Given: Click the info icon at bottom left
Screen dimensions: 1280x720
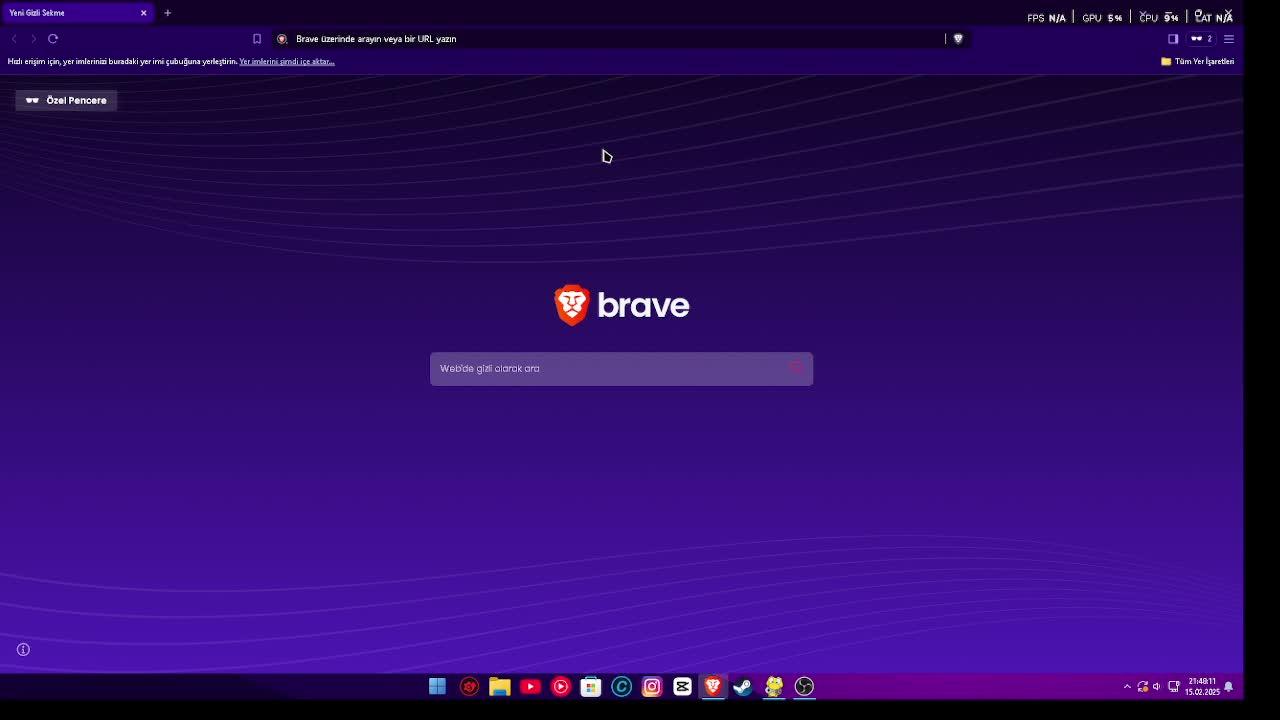Looking at the screenshot, I should (23, 650).
